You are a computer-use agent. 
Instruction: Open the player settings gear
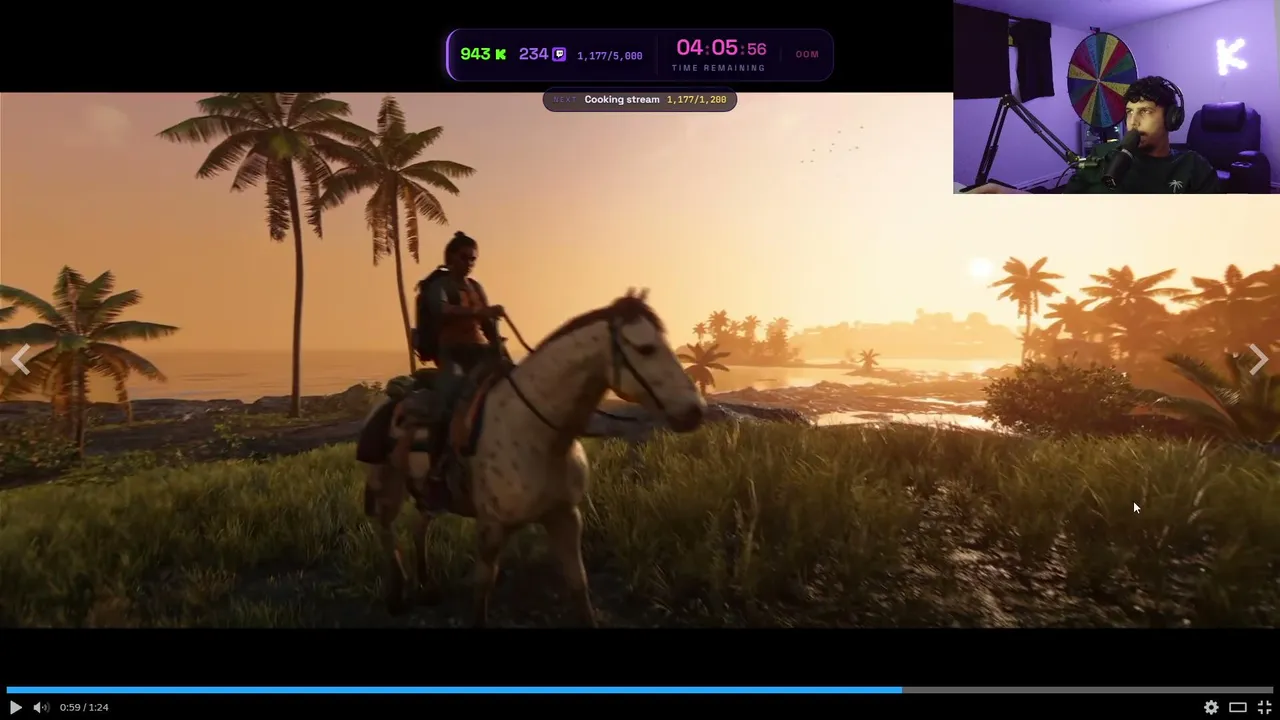tap(1211, 707)
